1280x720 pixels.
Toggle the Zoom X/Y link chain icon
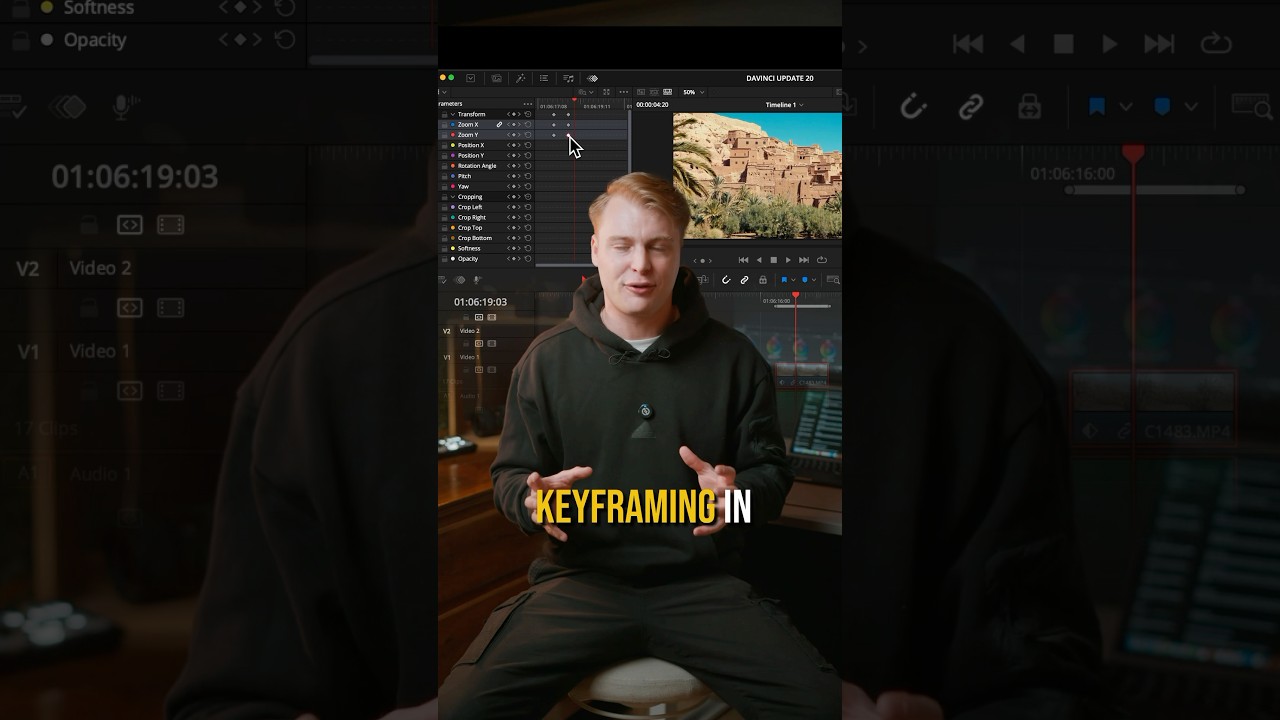pyautogui.click(x=499, y=125)
